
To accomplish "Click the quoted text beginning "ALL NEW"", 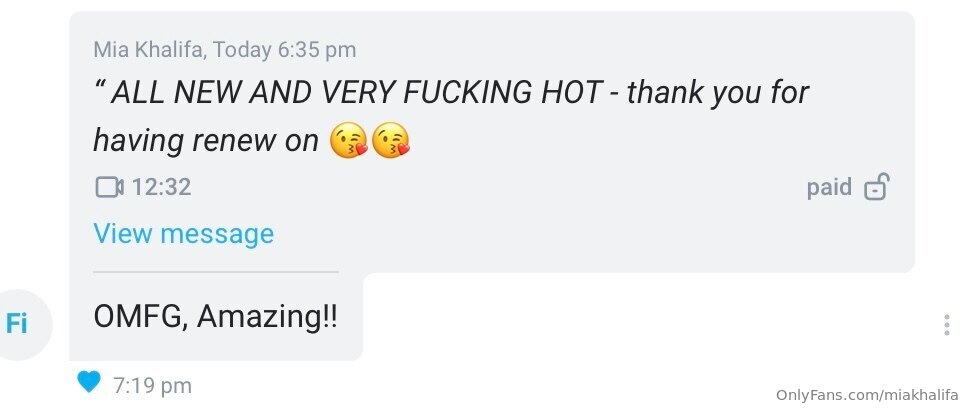I will click(x=356, y=93).
